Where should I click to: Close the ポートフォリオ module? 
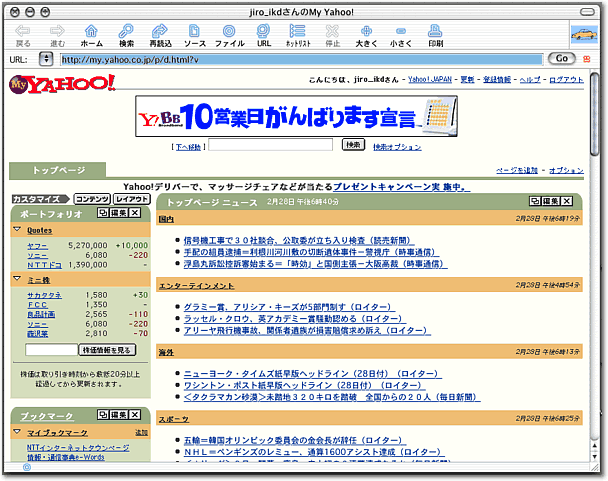135,213
